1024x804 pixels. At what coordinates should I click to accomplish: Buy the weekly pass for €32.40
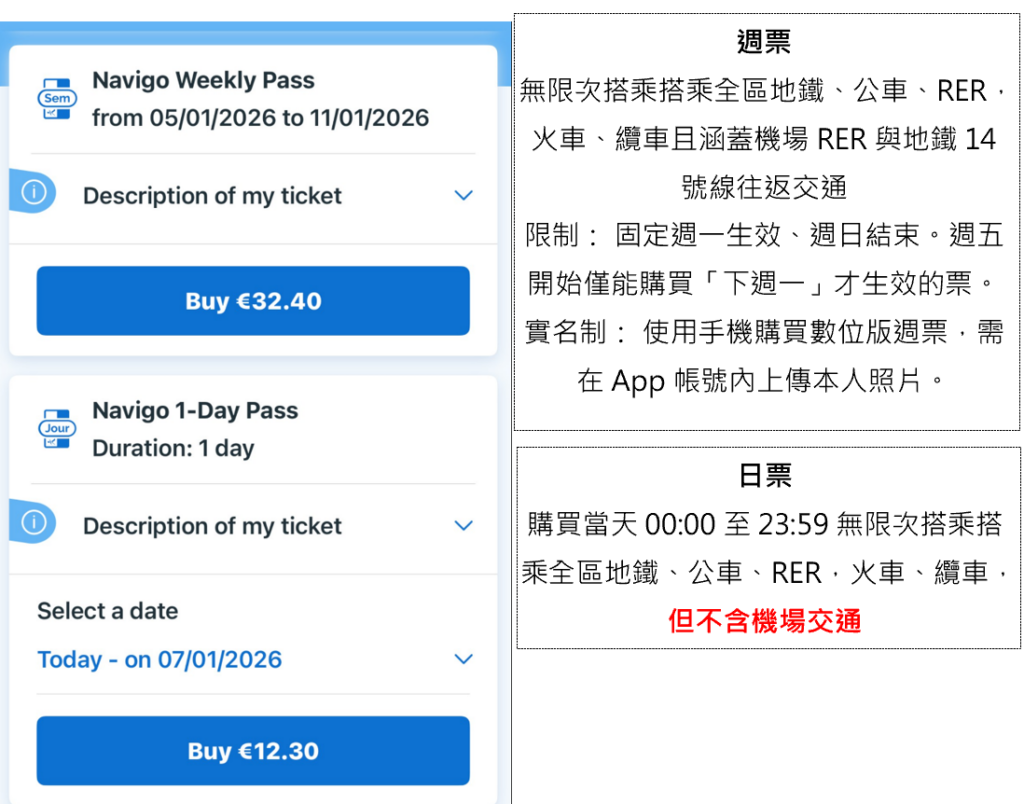253,301
